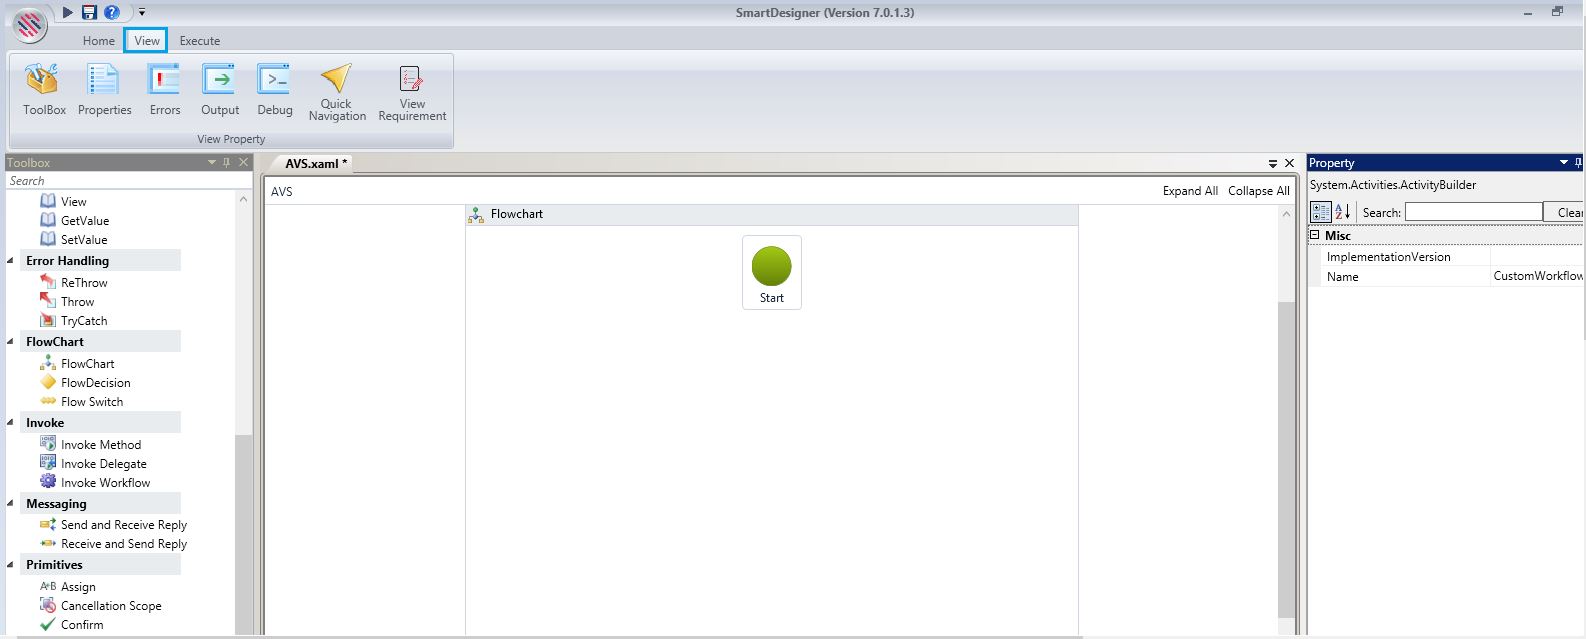
Task: Pin the Toolbox panel
Action: 227,162
